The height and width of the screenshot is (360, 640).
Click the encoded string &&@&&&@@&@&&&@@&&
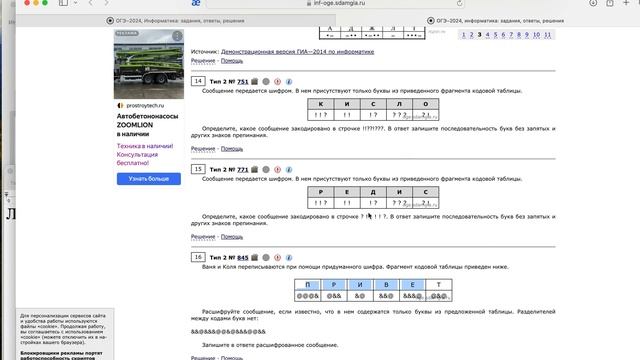click(228, 332)
